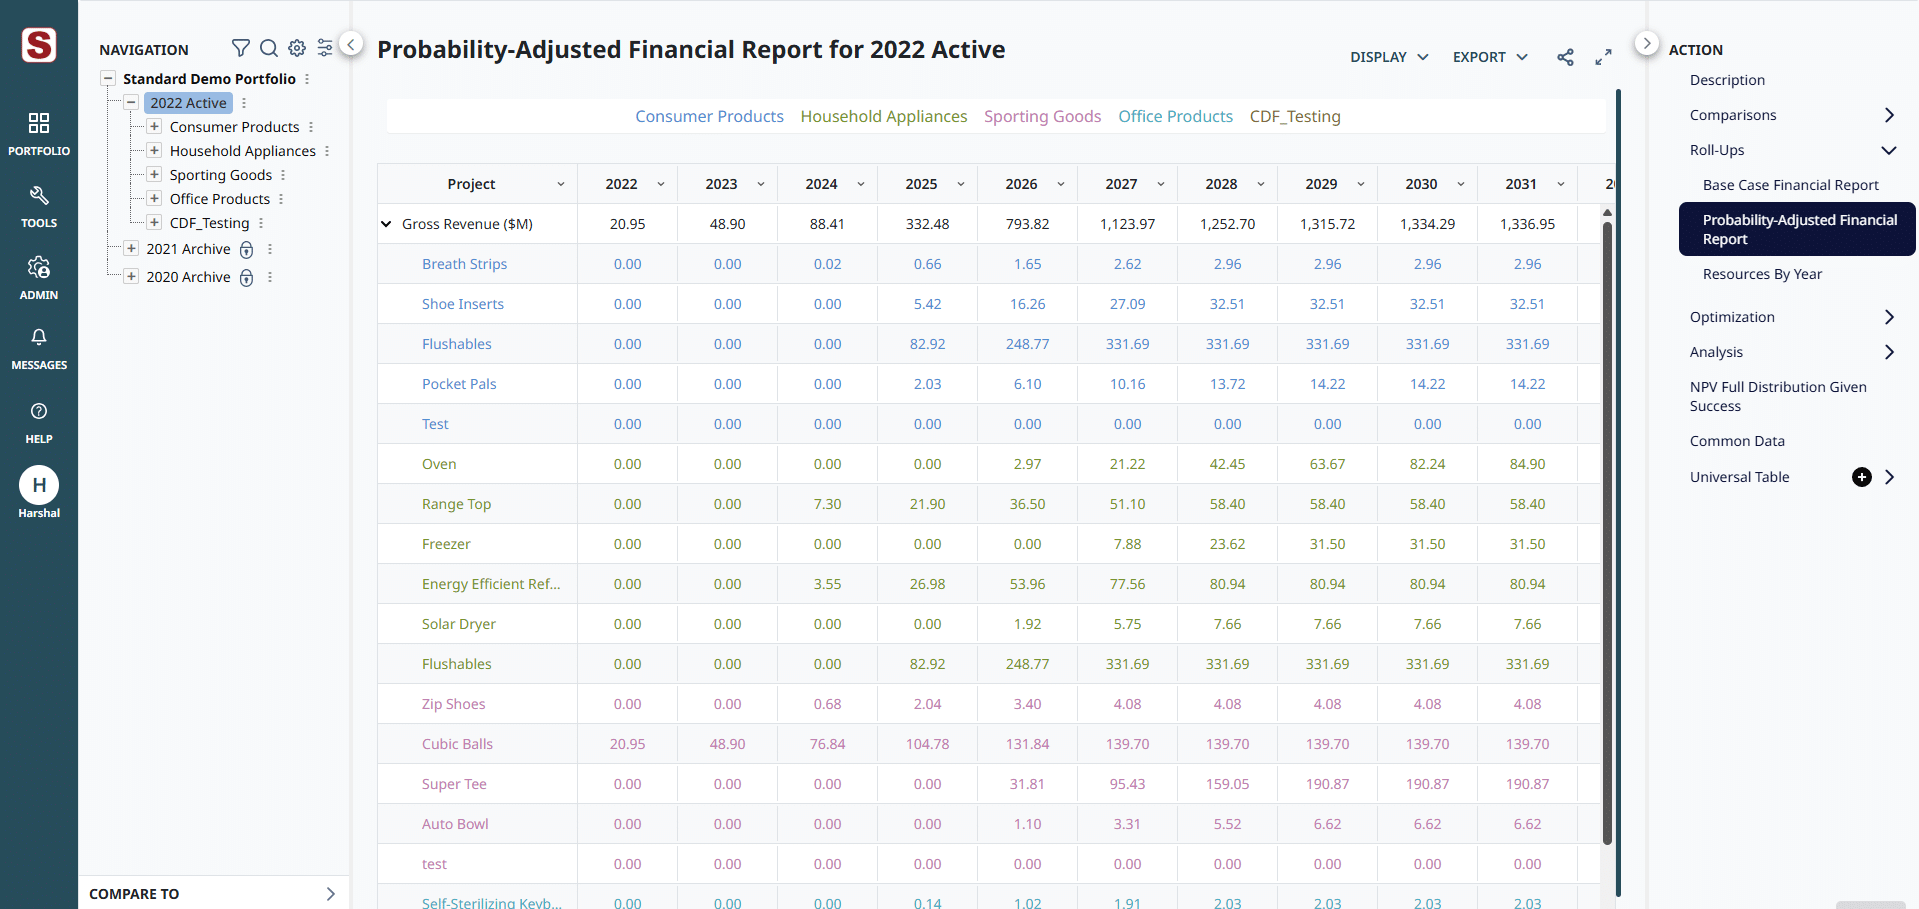This screenshot has width=1919, height=909.
Task: Expand the Consumer Products tree node
Action: pos(154,127)
